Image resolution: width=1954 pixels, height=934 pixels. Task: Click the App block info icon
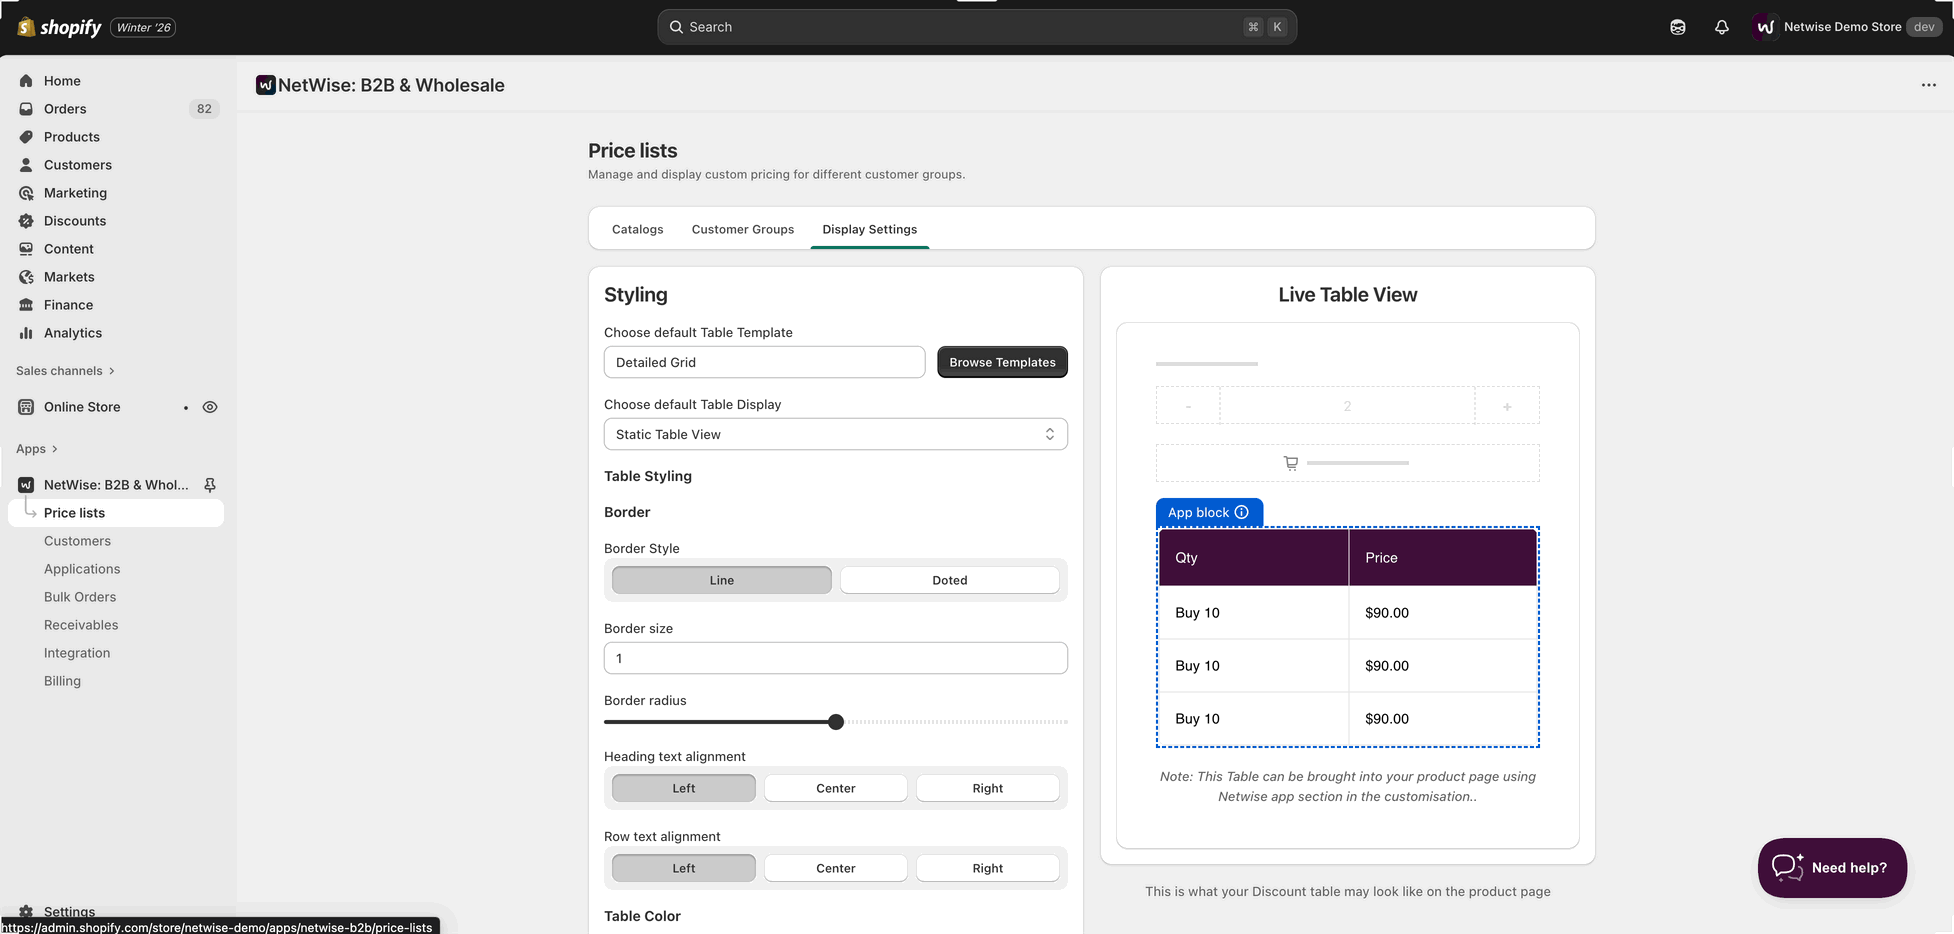pyautogui.click(x=1242, y=512)
